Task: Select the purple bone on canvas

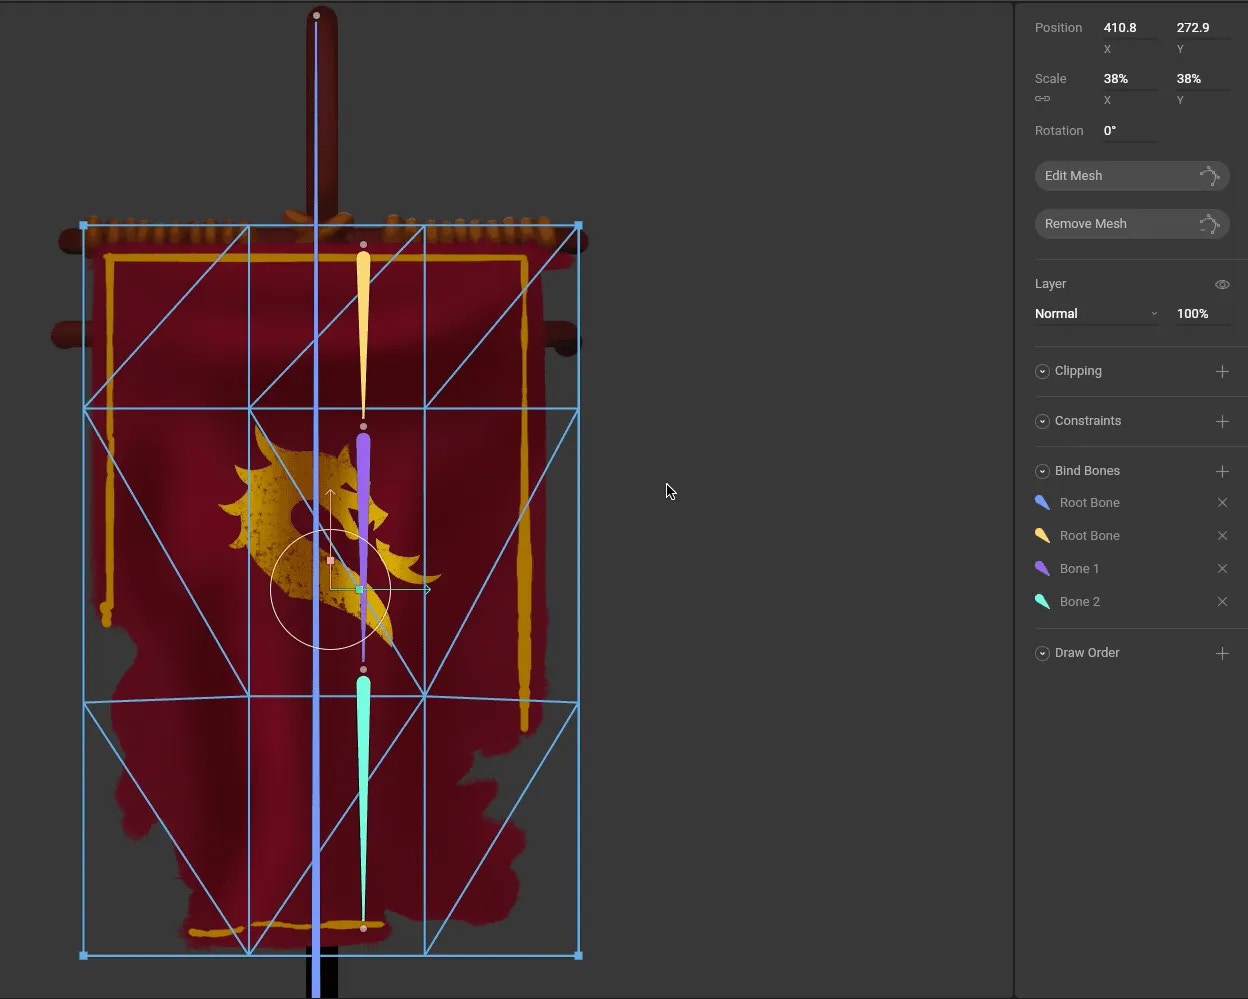Action: pyautogui.click(x=363, y=546)
